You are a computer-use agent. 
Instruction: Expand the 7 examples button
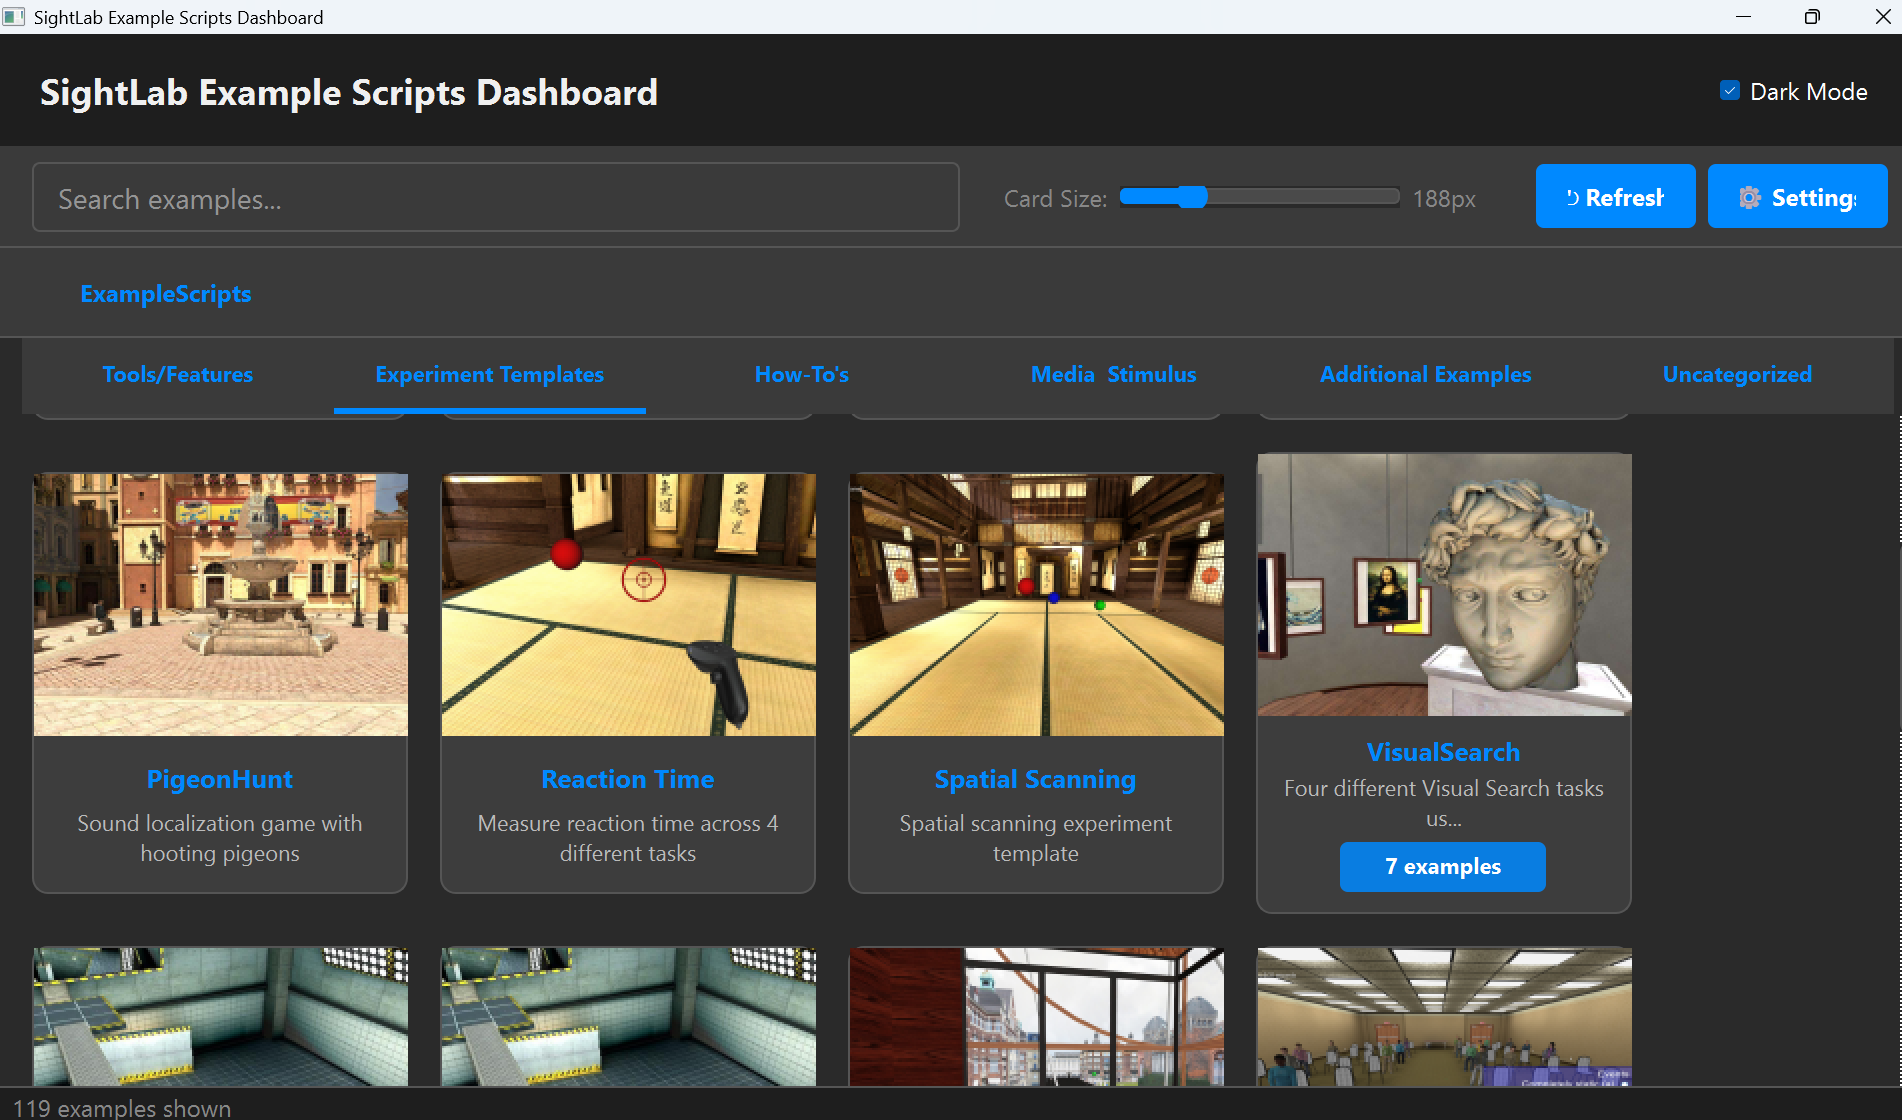(1442, 867)
